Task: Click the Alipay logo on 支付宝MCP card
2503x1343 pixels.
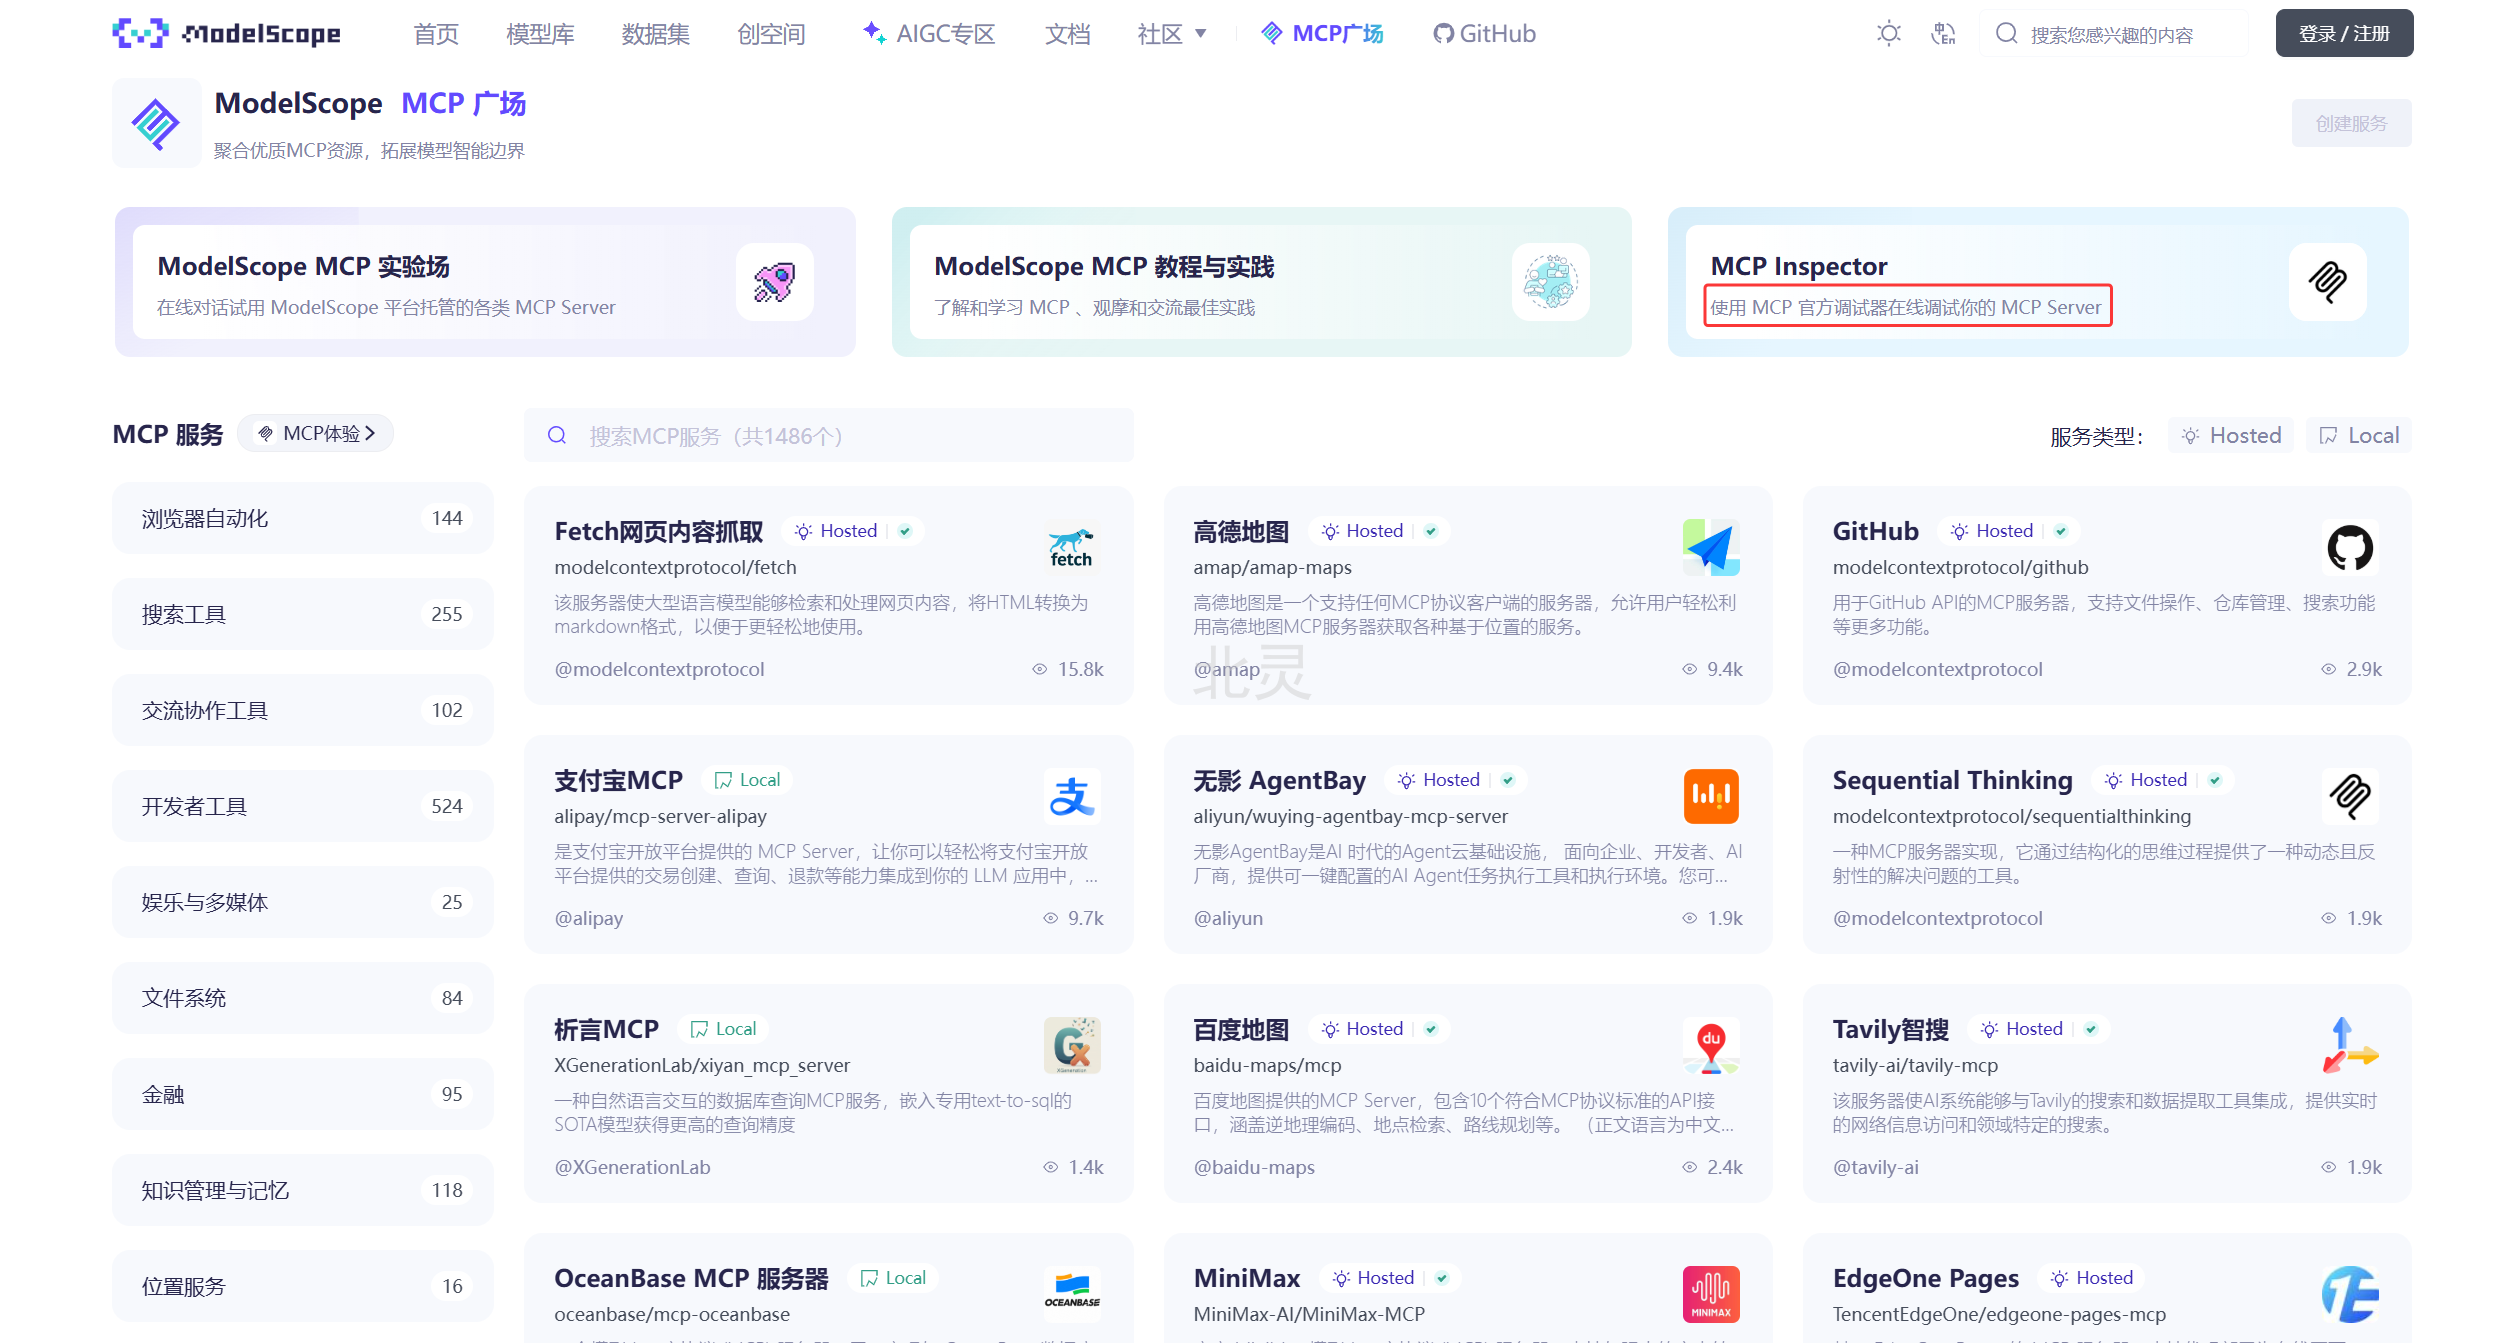Action: [x=1072, y=797]
